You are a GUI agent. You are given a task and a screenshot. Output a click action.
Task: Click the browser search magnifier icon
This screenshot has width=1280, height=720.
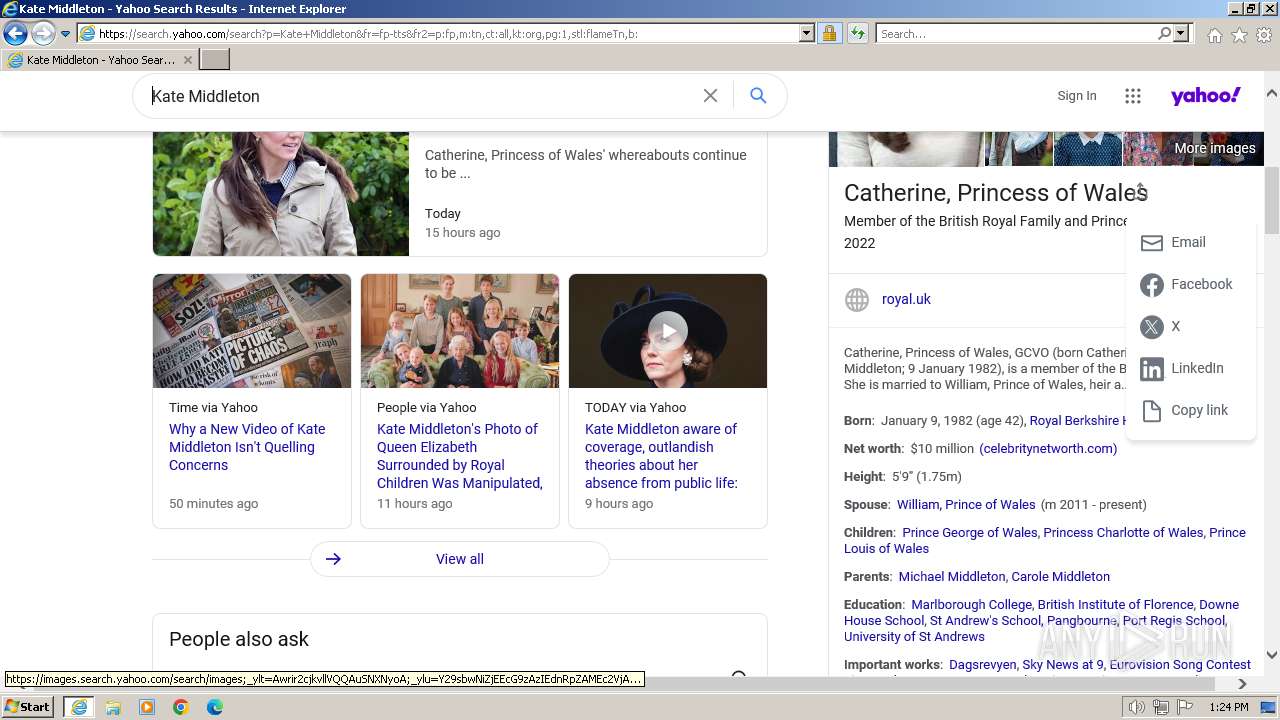tap(1164, 34)
